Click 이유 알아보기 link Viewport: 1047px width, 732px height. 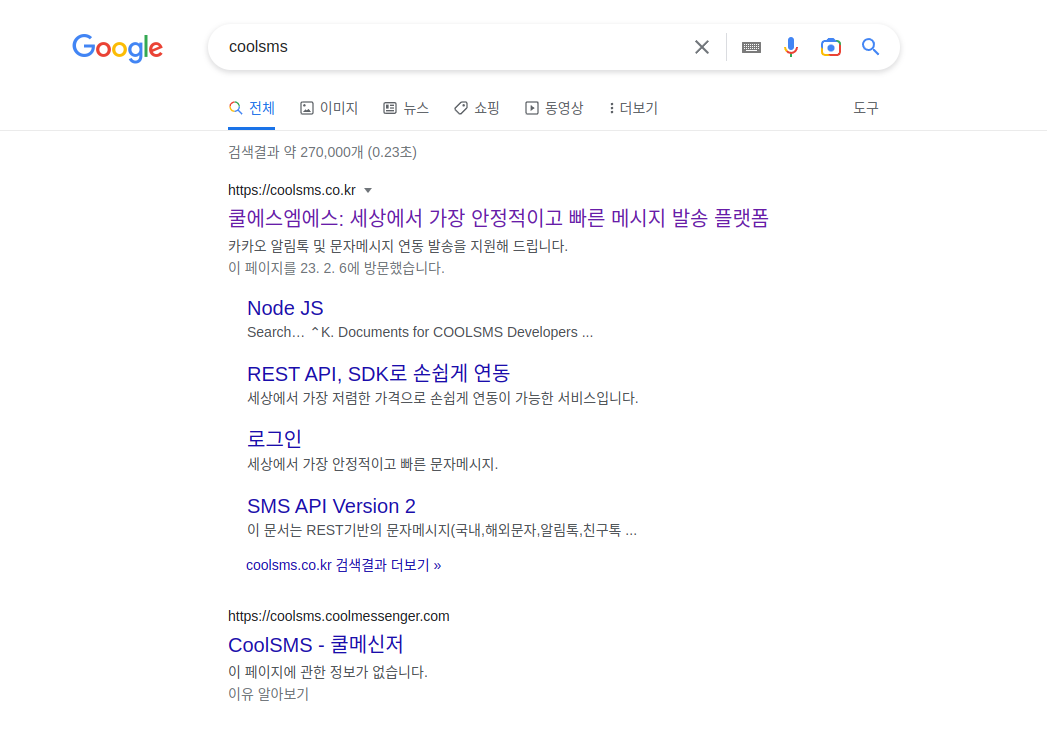click(268, 694)
